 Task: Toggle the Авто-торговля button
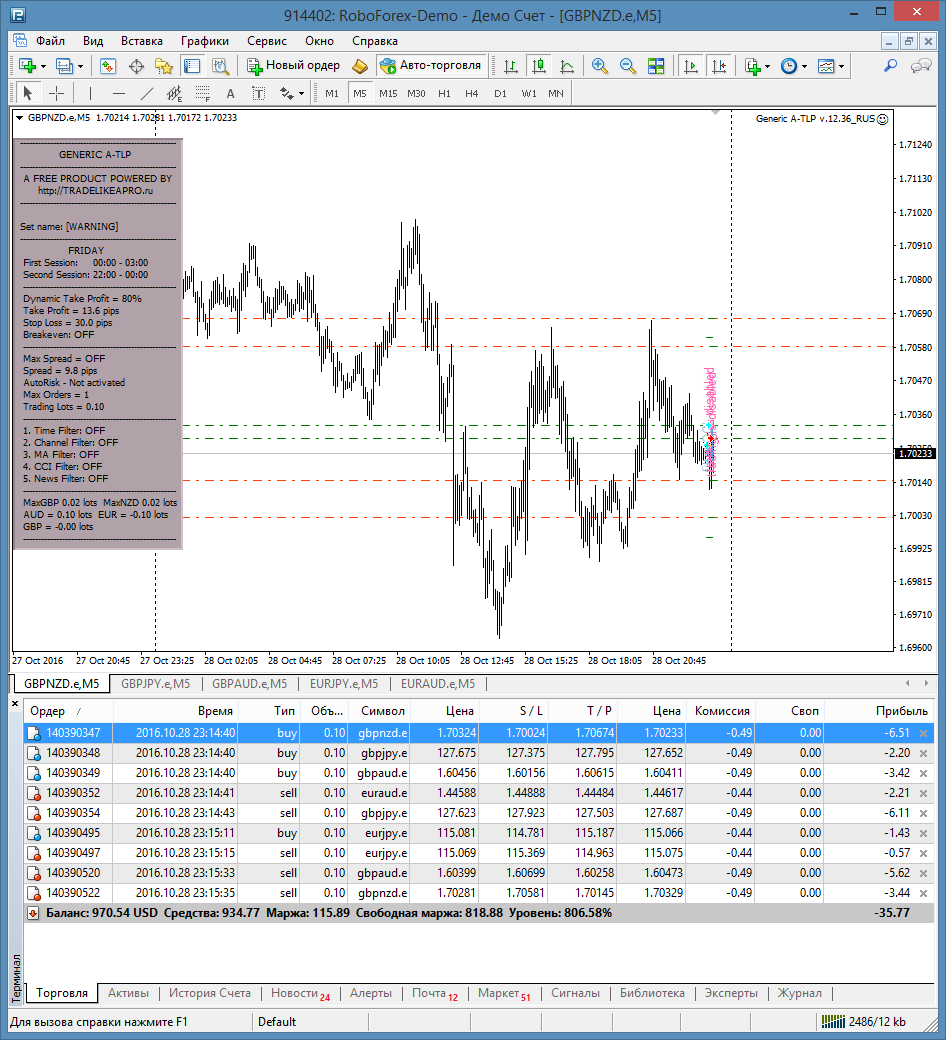point(432,66)
